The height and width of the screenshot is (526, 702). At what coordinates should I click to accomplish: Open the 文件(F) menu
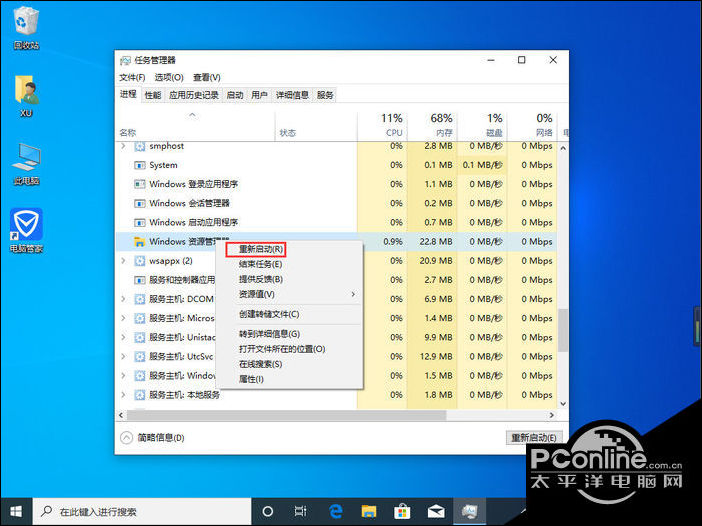click(132, 77)
